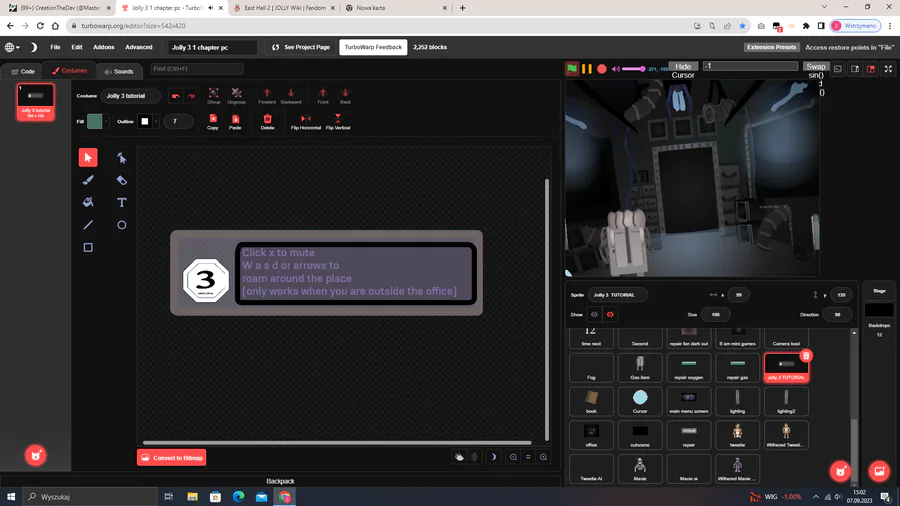Copy the selected shape

point(212,122)
